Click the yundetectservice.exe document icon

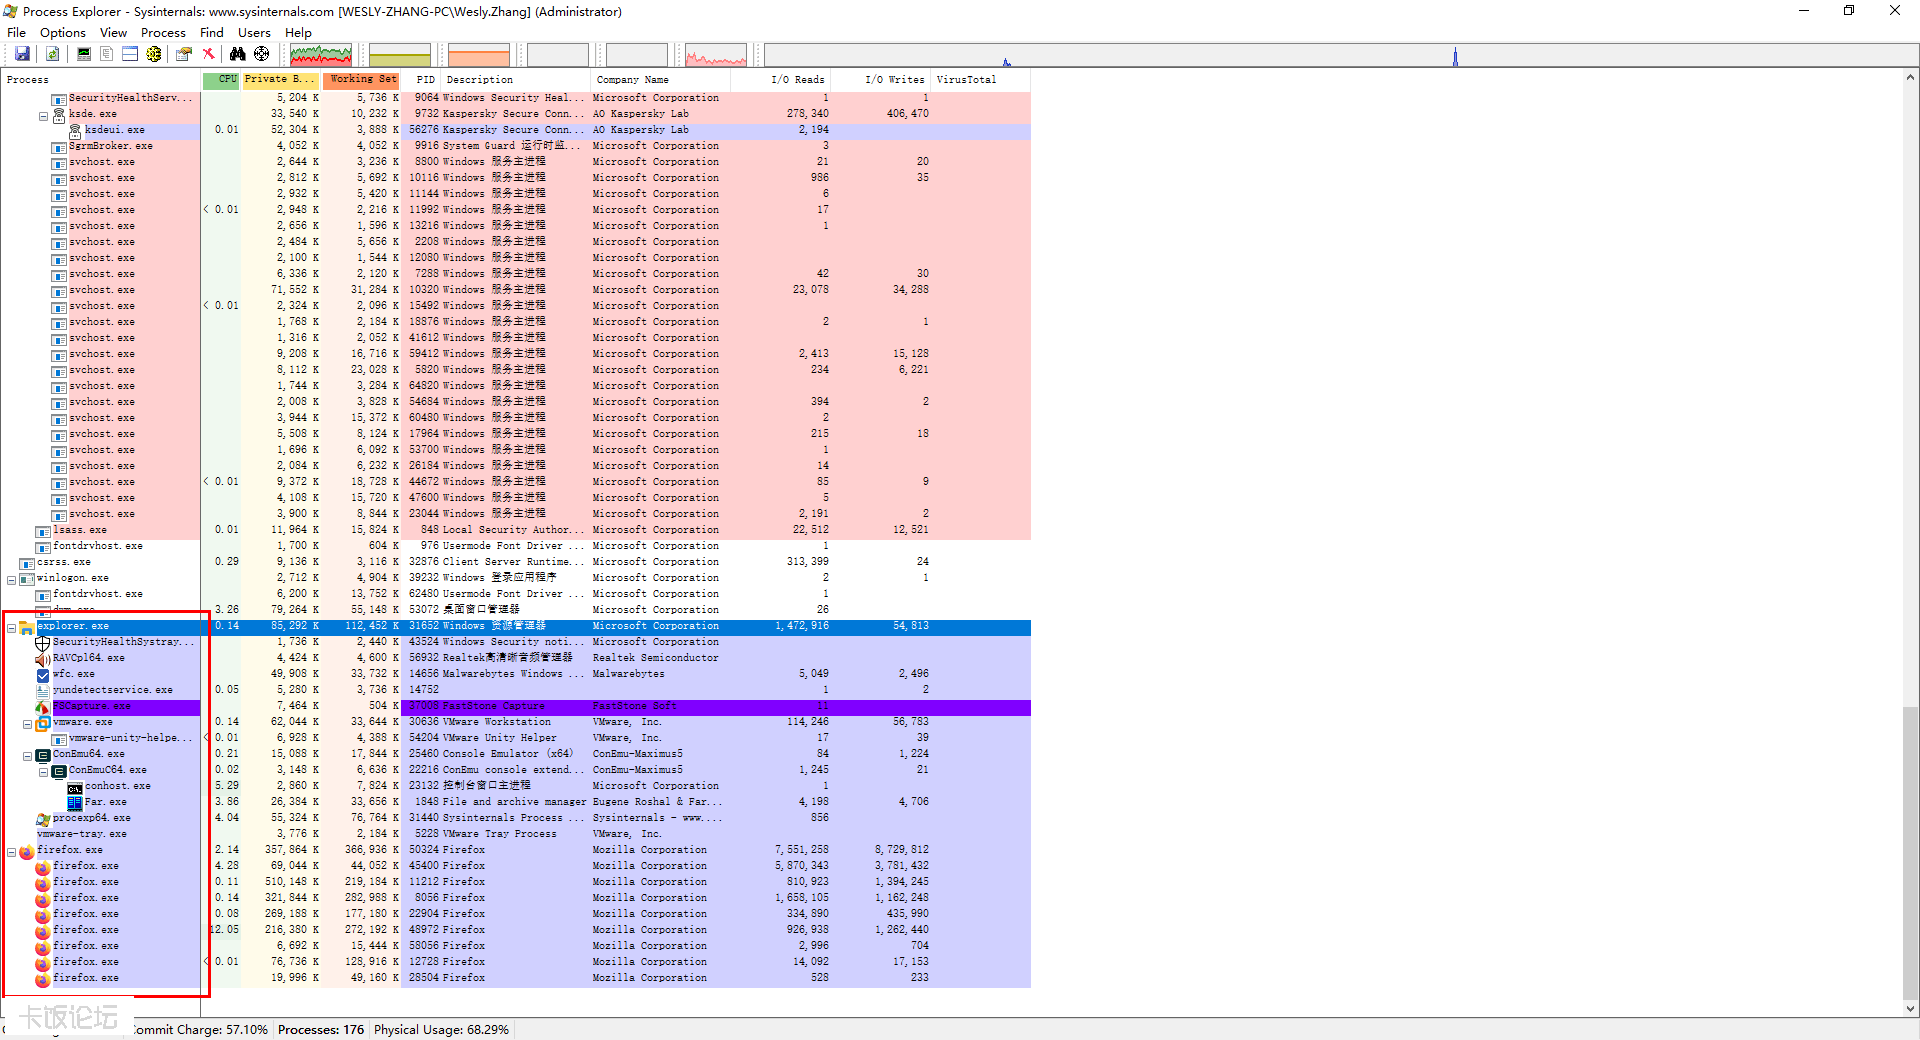(x=43, y=691)
